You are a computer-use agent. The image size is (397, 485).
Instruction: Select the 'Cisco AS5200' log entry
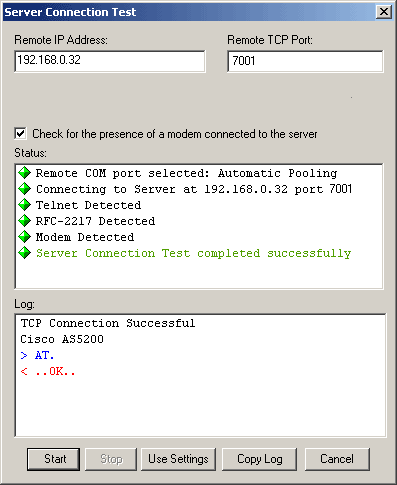(62, 339)
